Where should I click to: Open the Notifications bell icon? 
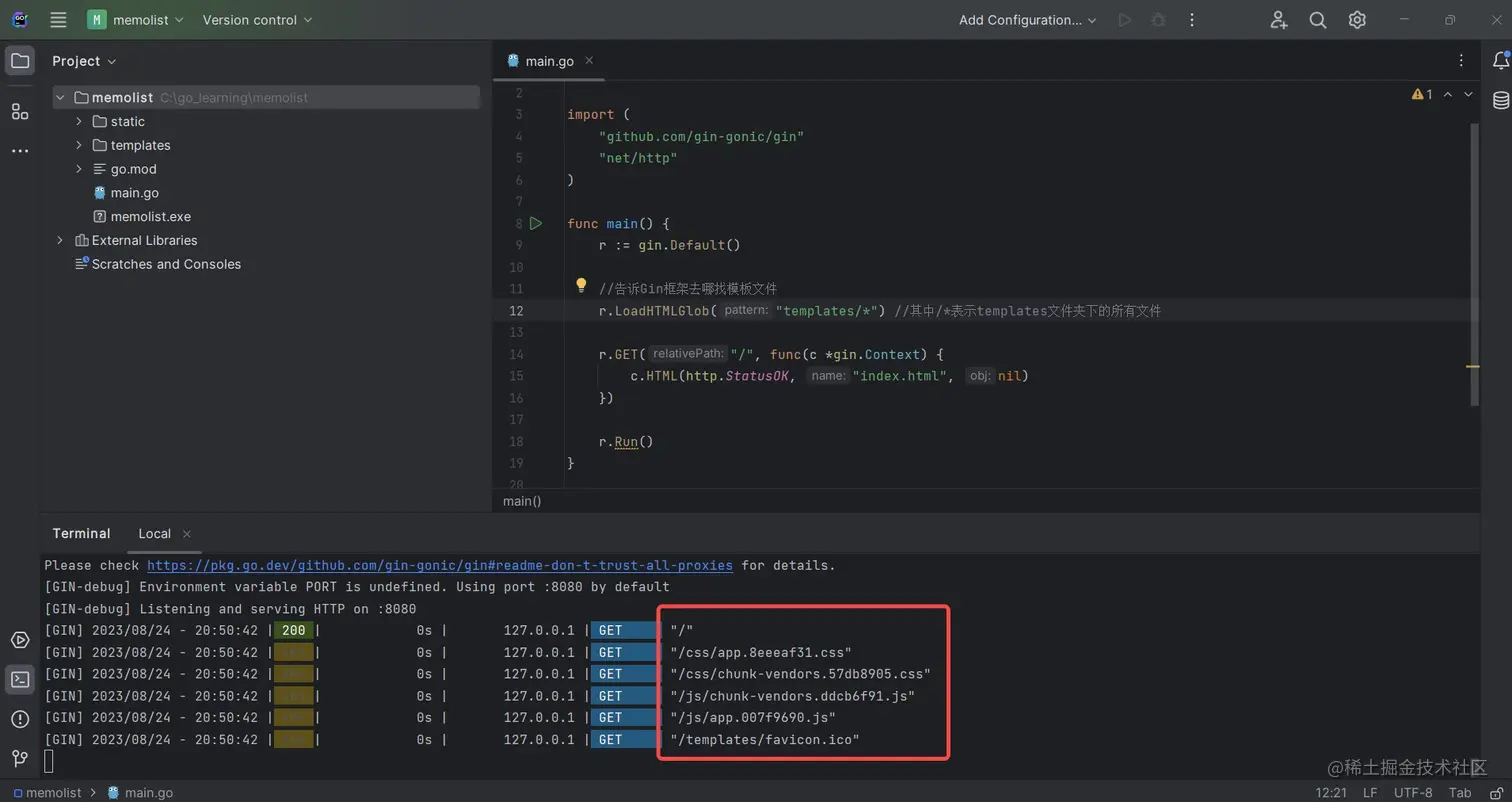click(x=1500, y=61)
